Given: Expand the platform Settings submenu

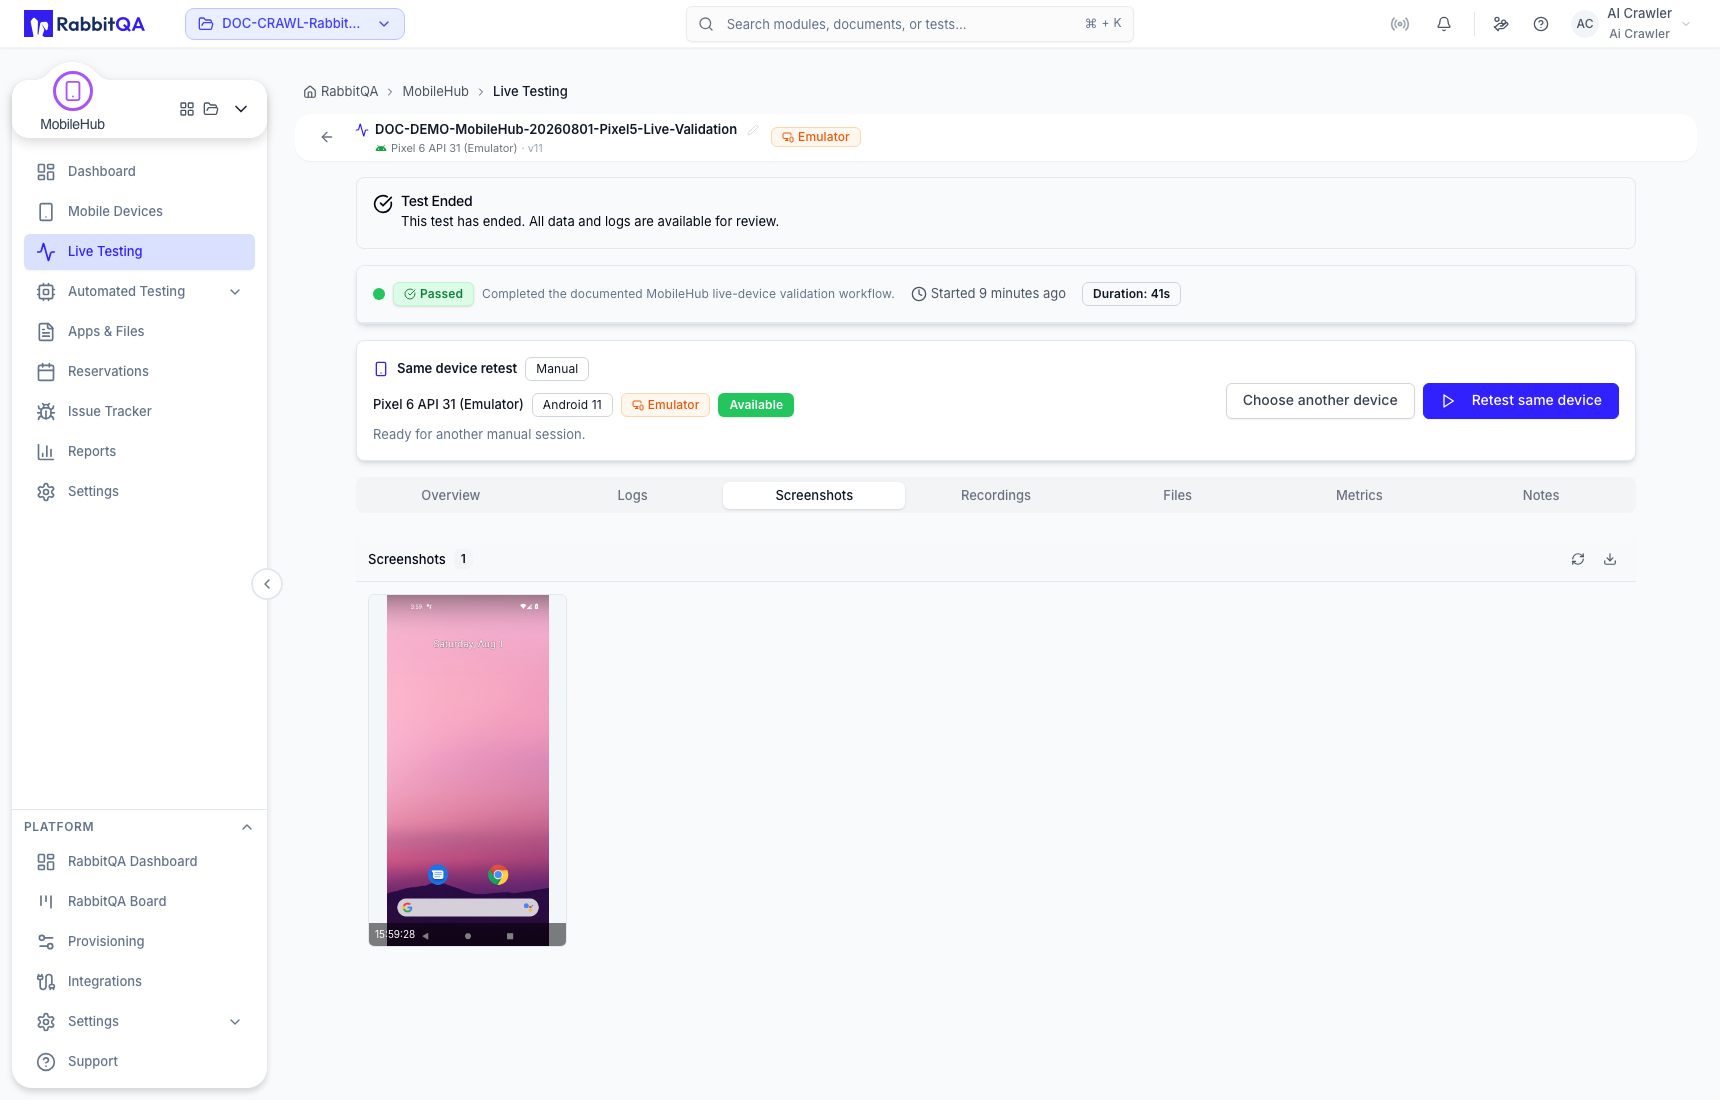Looking at the screenshot, I should coord(139,1021).
